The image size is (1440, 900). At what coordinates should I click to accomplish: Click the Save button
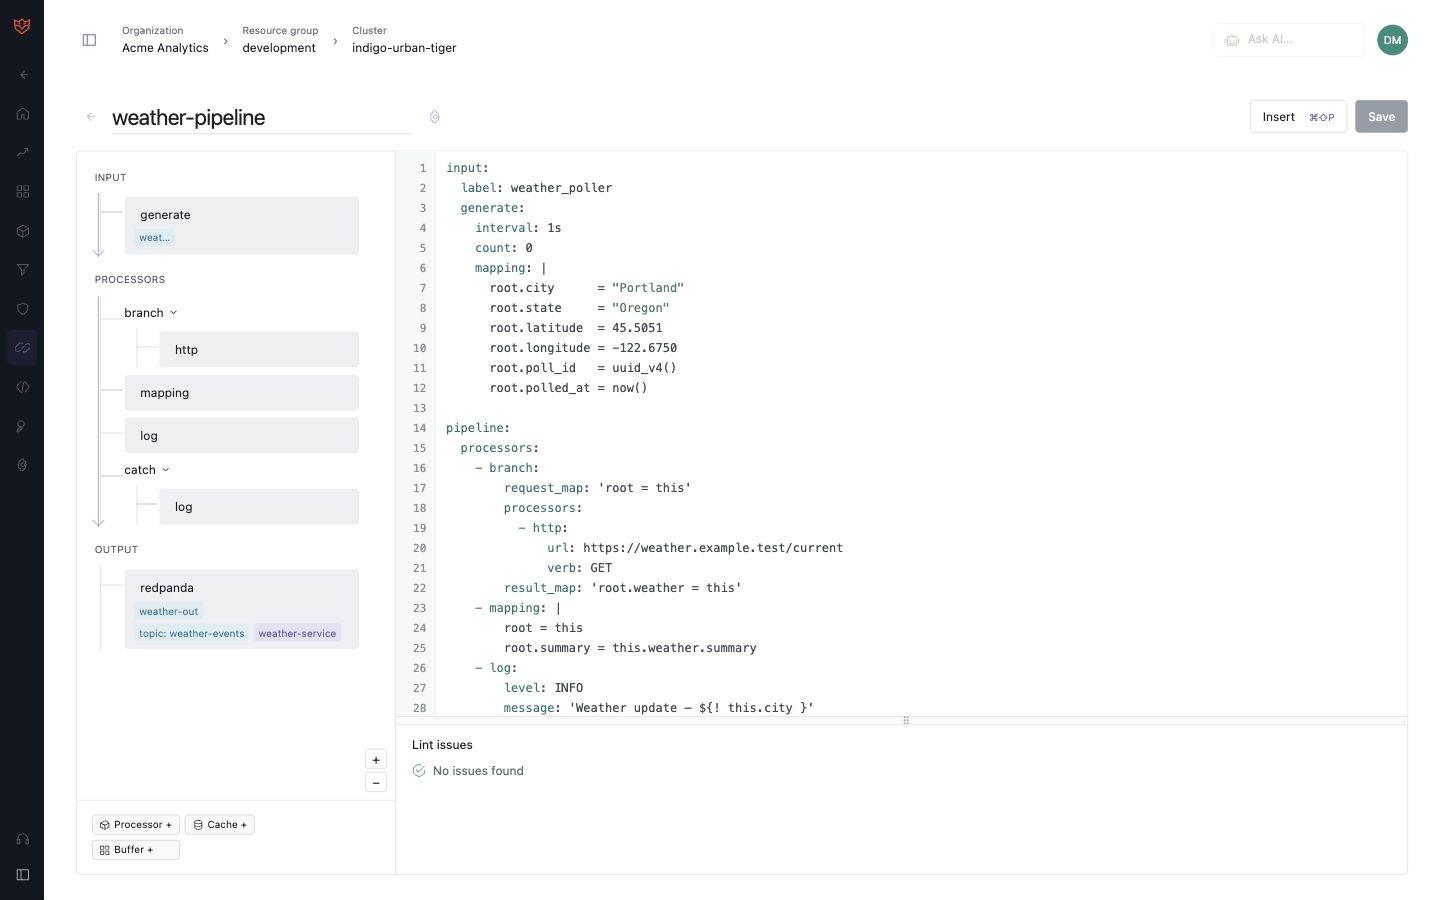pyautogui.click(x=1381, y=117)
